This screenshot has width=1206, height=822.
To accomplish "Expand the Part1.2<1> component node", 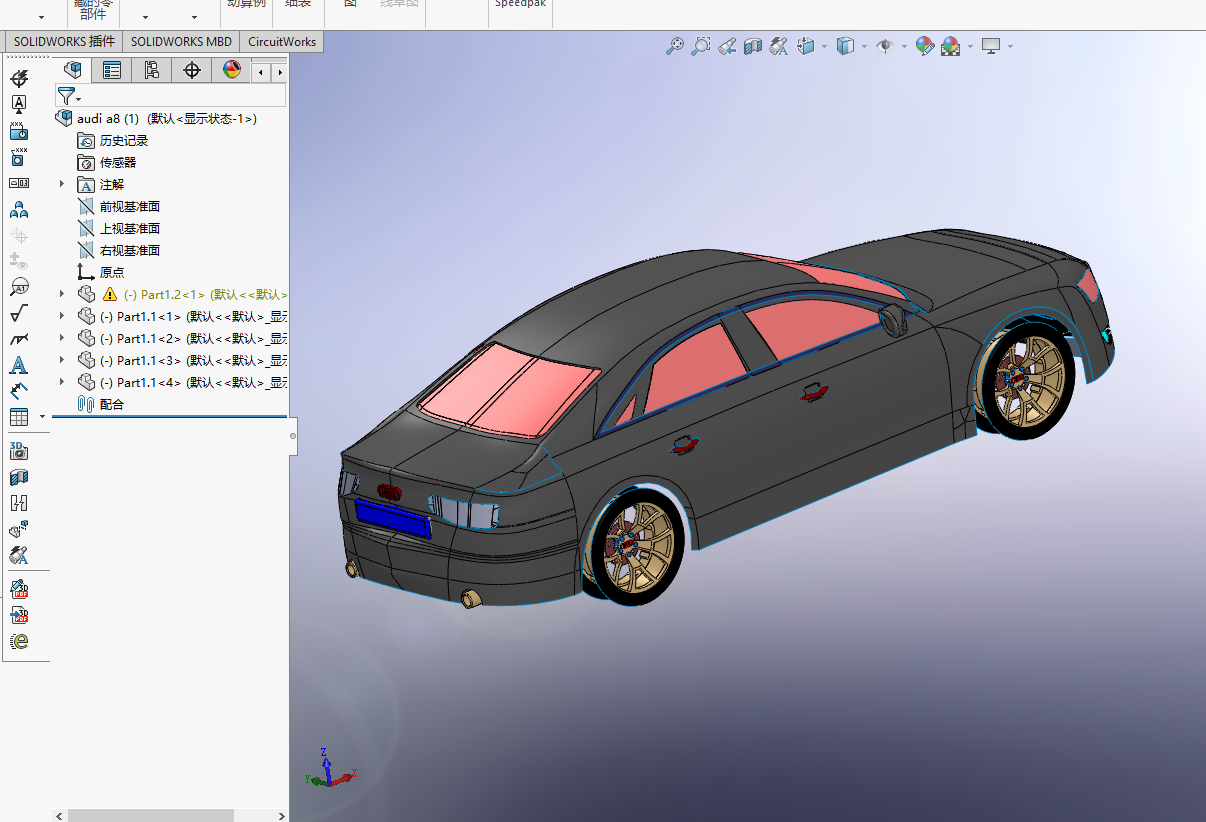I will (x=62, y=294).
